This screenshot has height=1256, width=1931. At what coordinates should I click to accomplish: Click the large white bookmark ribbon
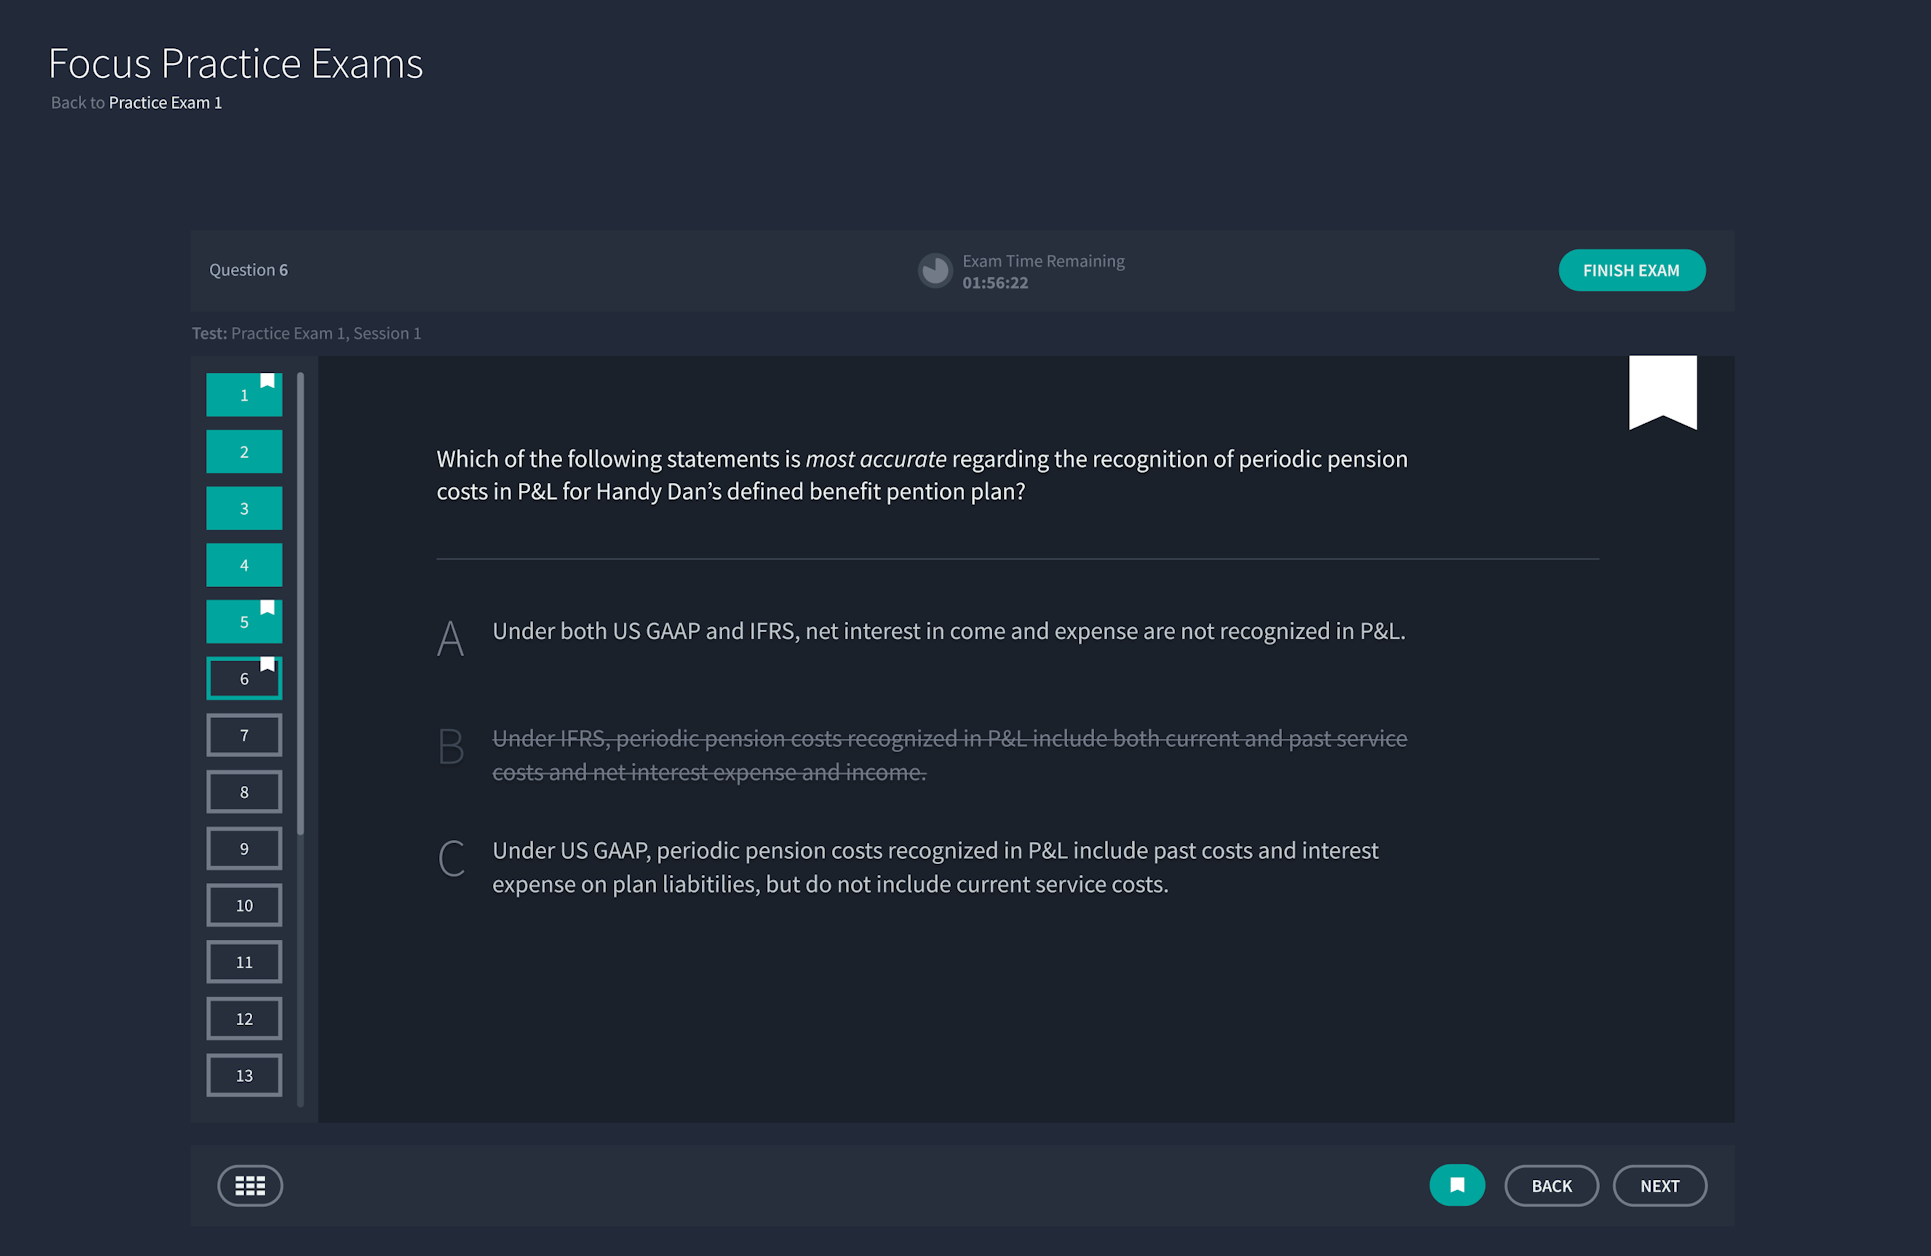[x=1662, y=390]
